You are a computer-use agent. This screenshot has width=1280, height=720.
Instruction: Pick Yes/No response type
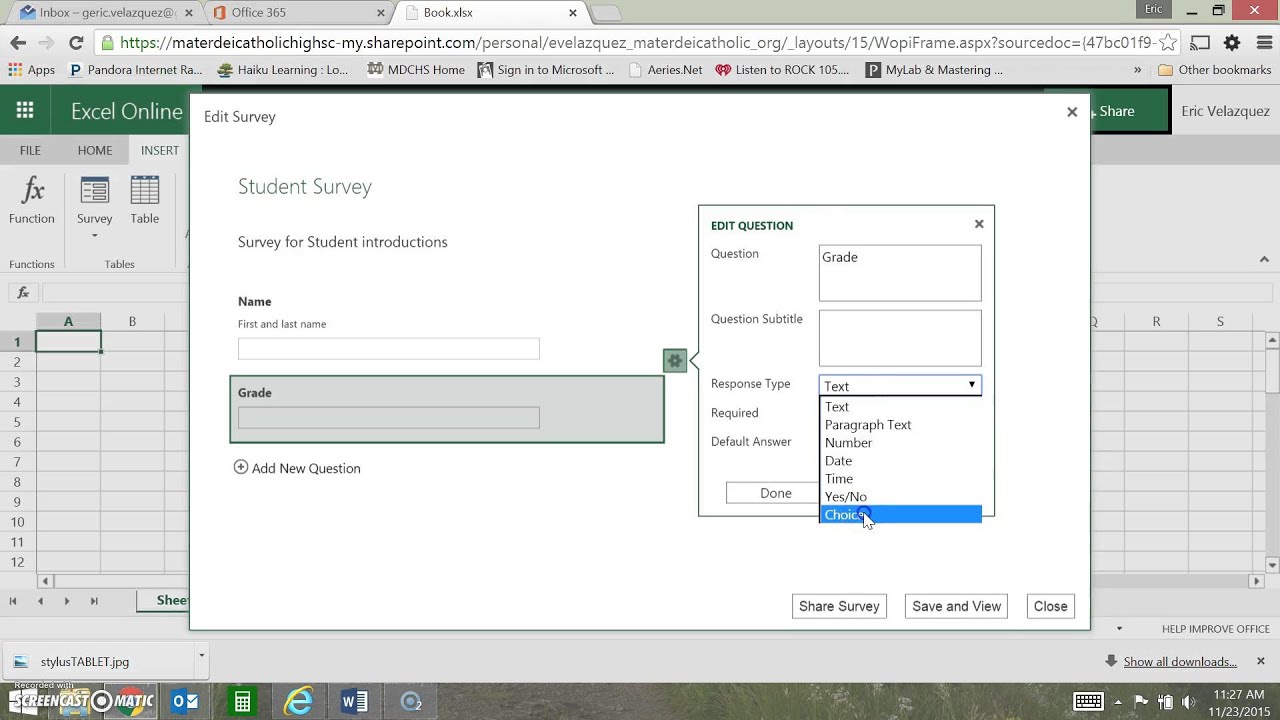(900, 496)
